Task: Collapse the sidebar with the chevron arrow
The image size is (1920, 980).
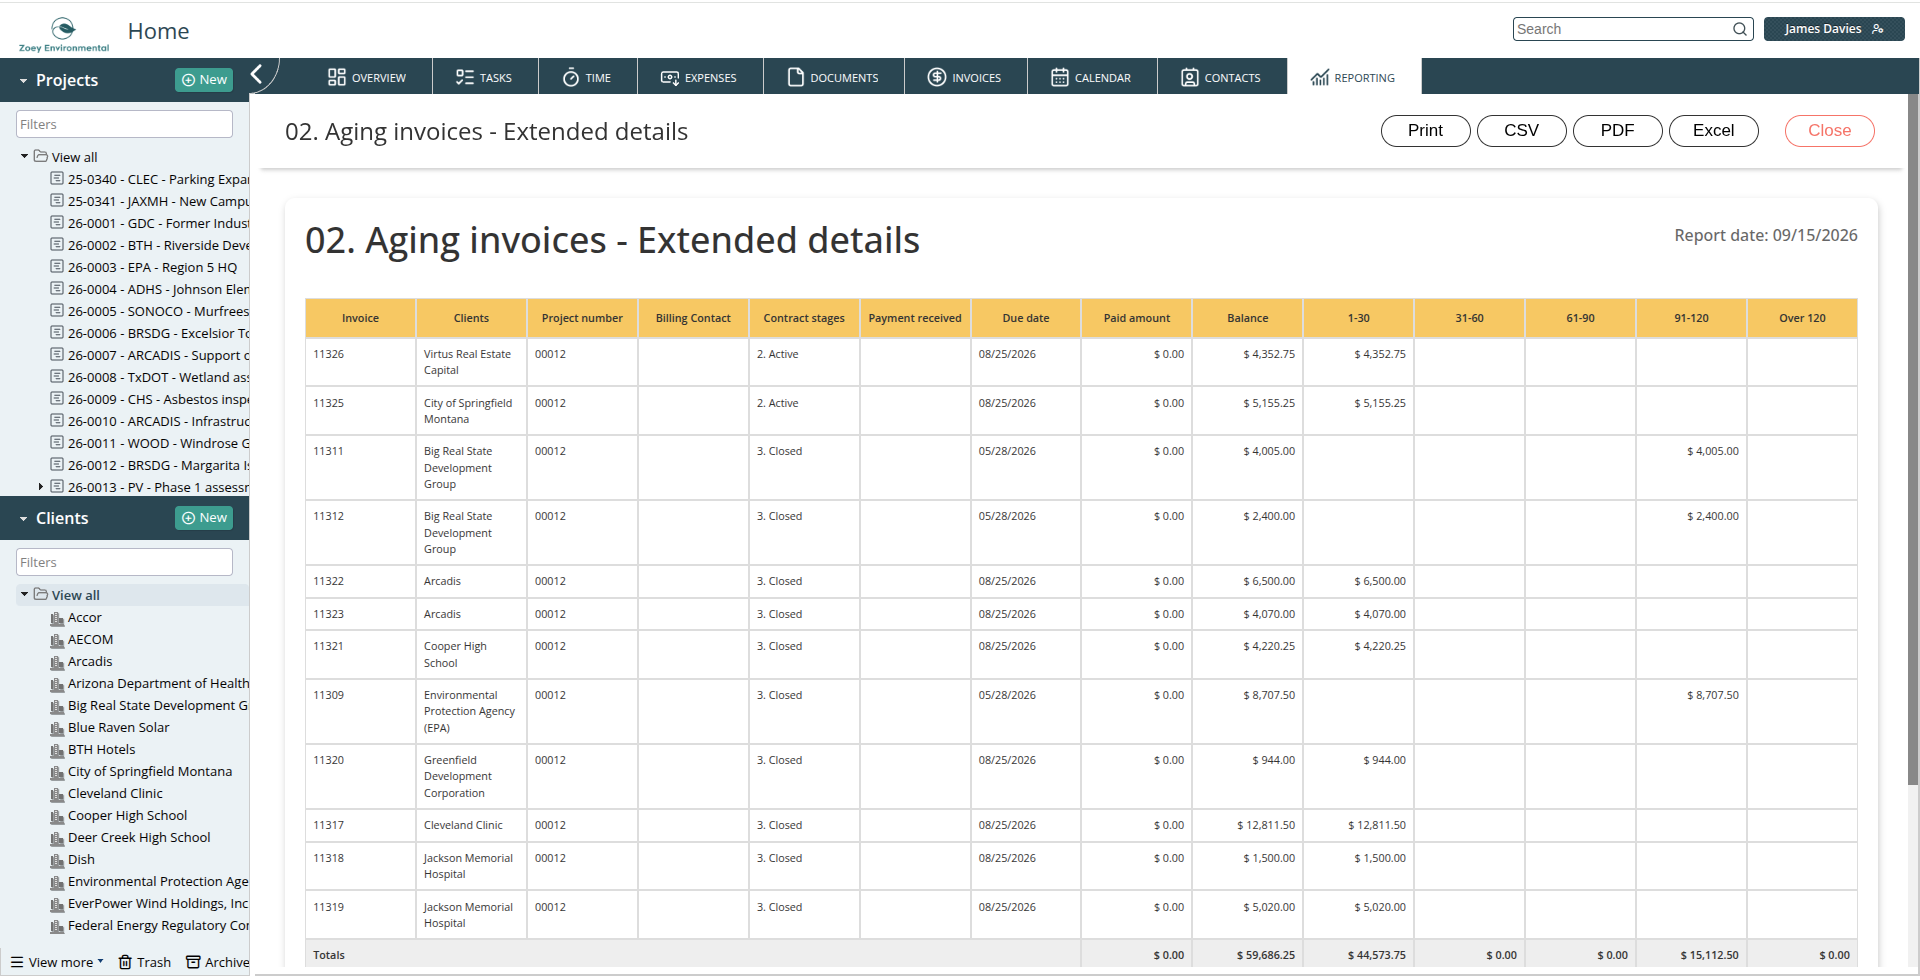Action: pos(257,74)
